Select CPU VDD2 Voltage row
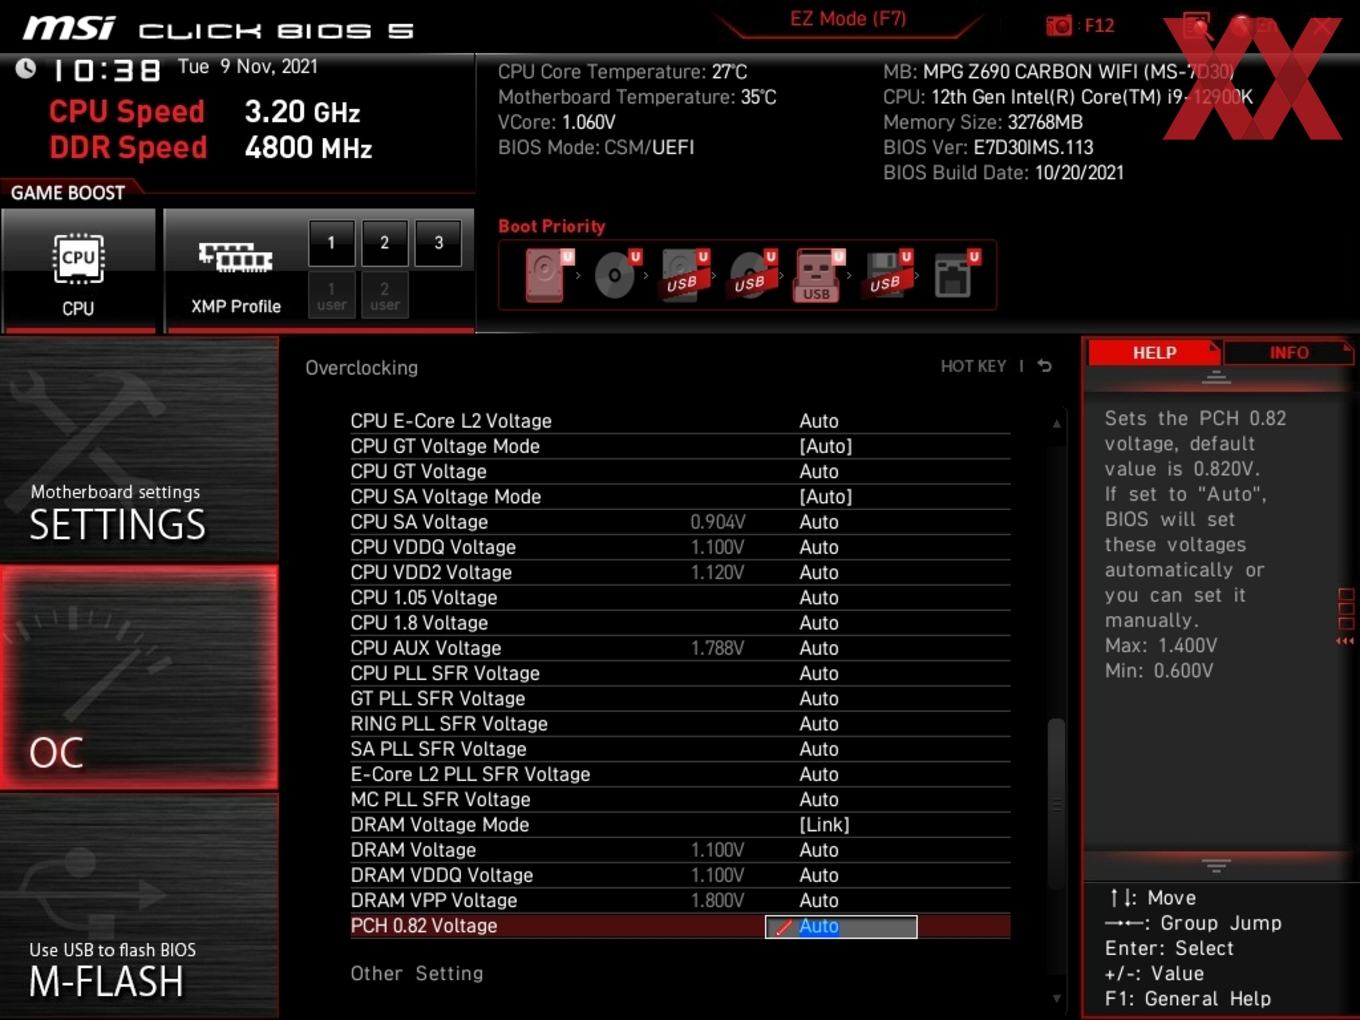 click(680, 572)
